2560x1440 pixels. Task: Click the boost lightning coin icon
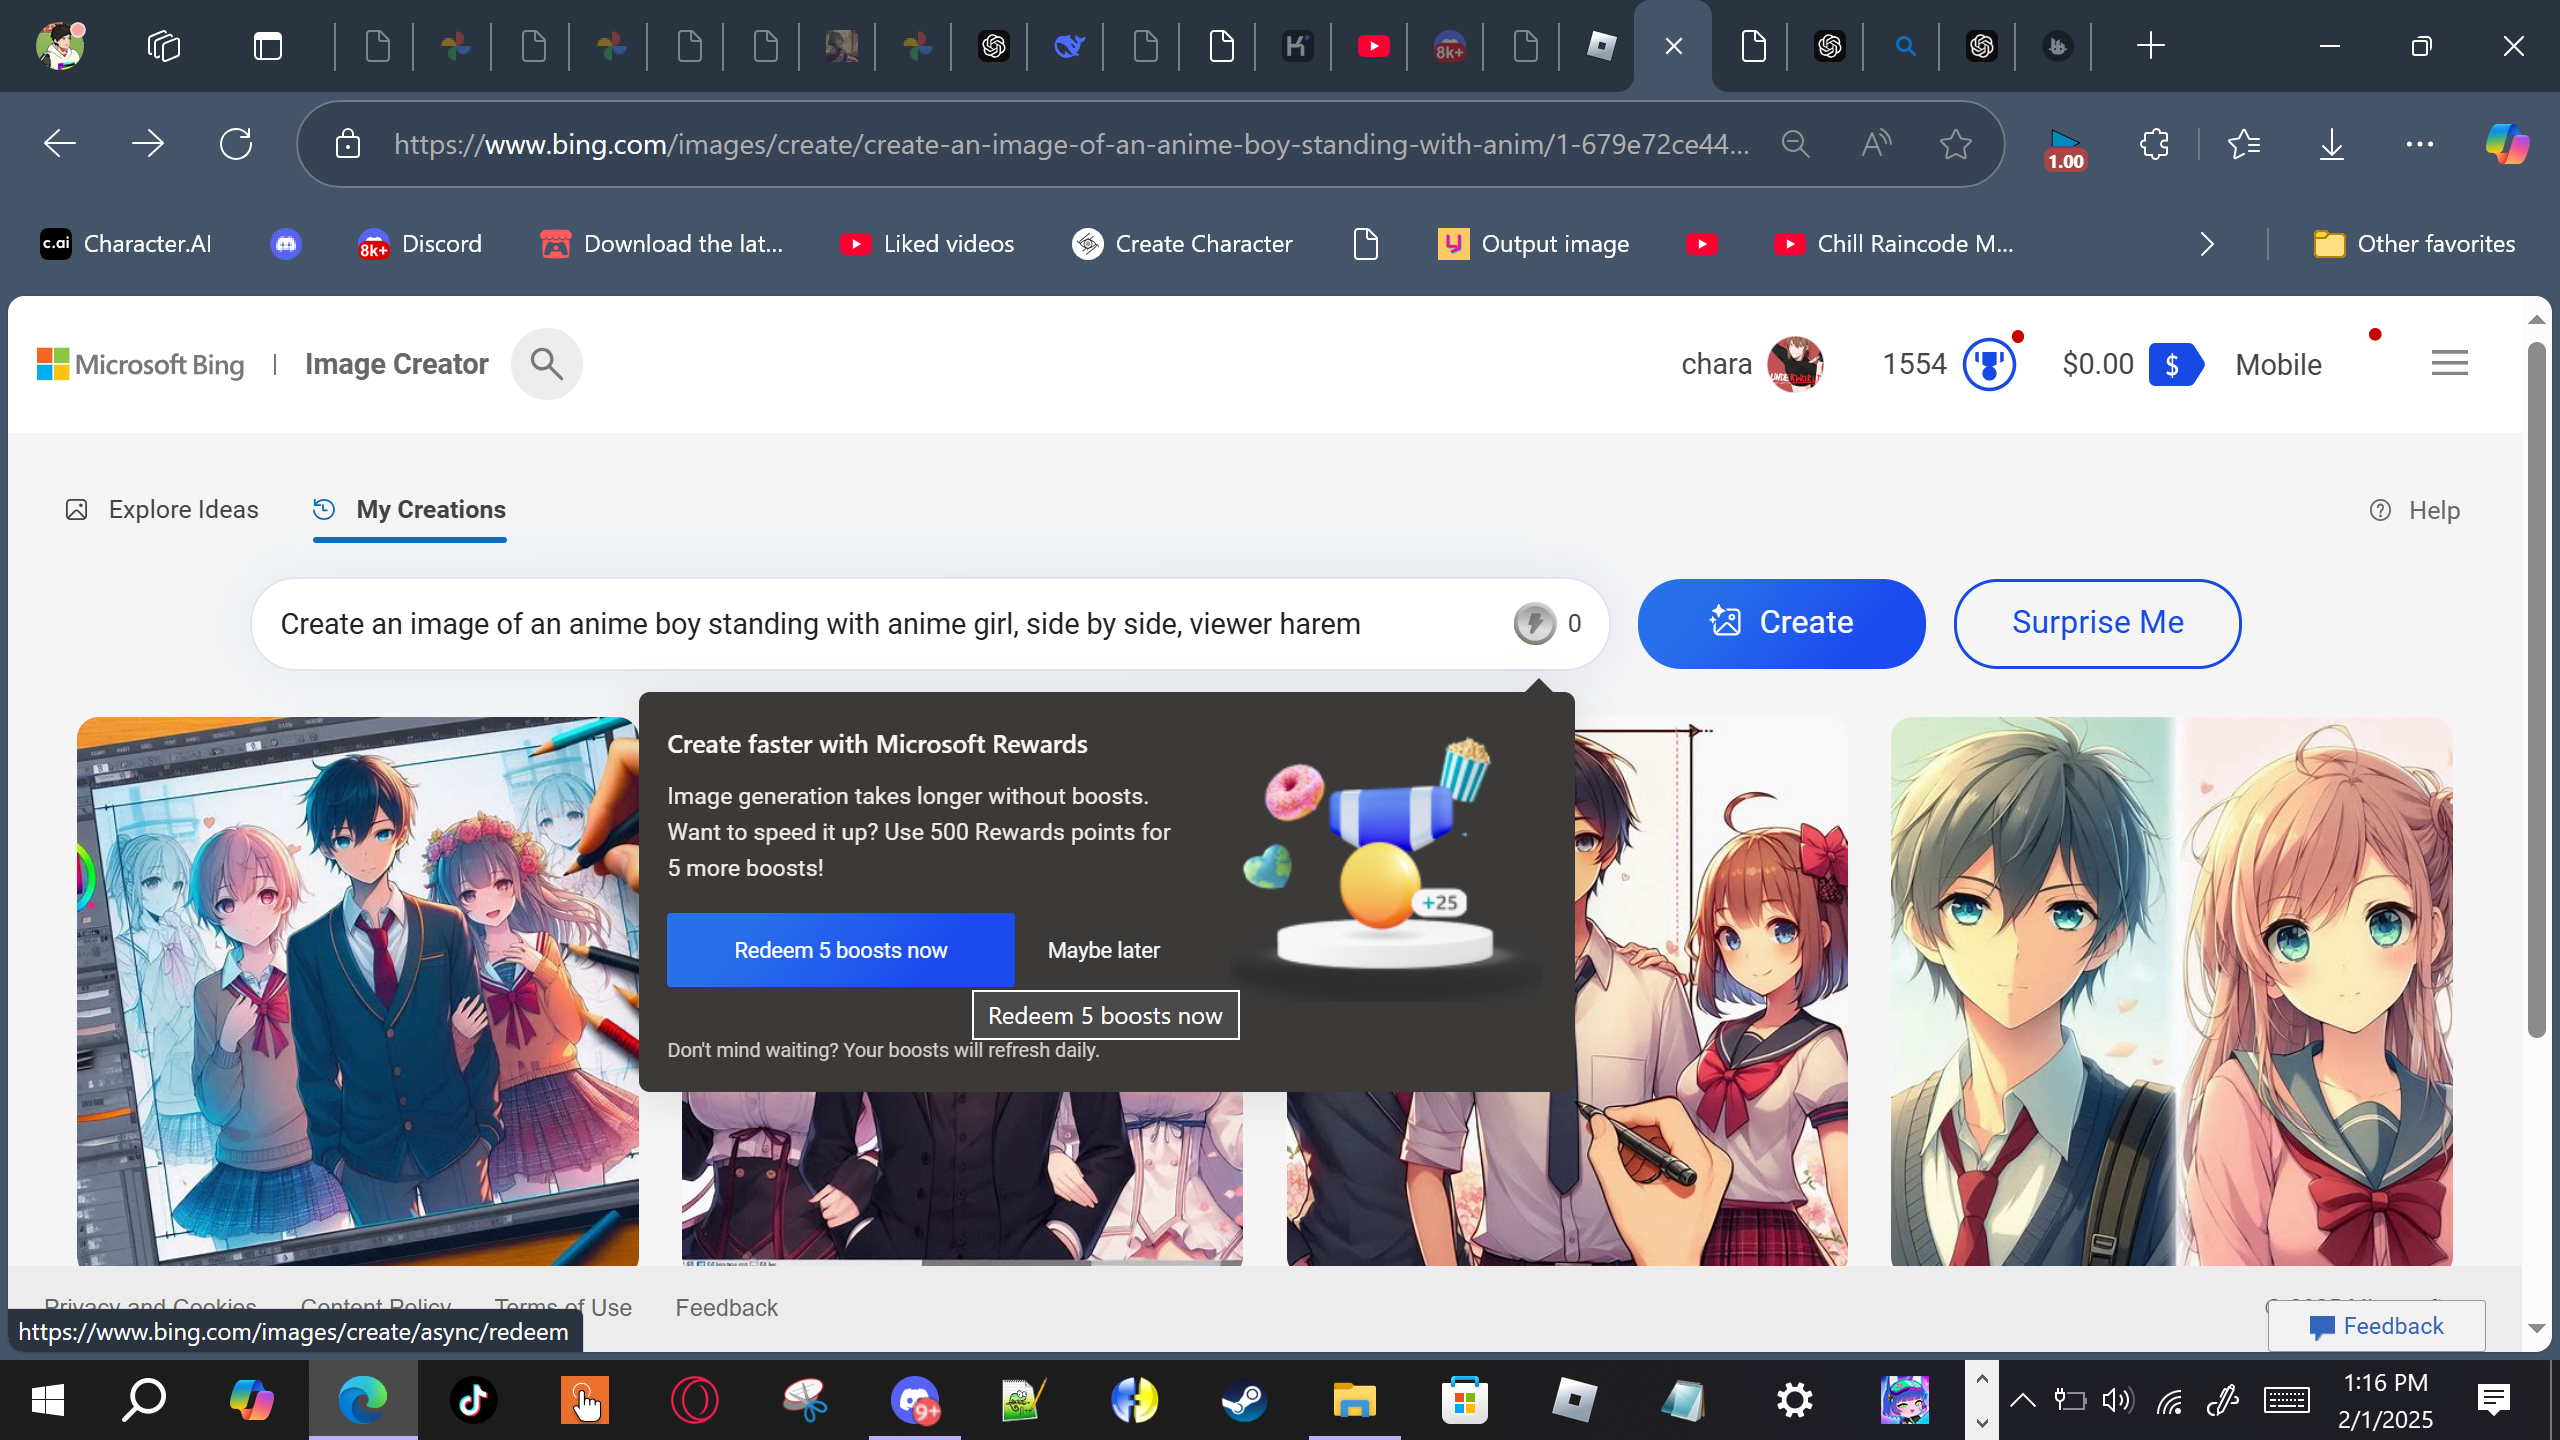coord(1534,624)
